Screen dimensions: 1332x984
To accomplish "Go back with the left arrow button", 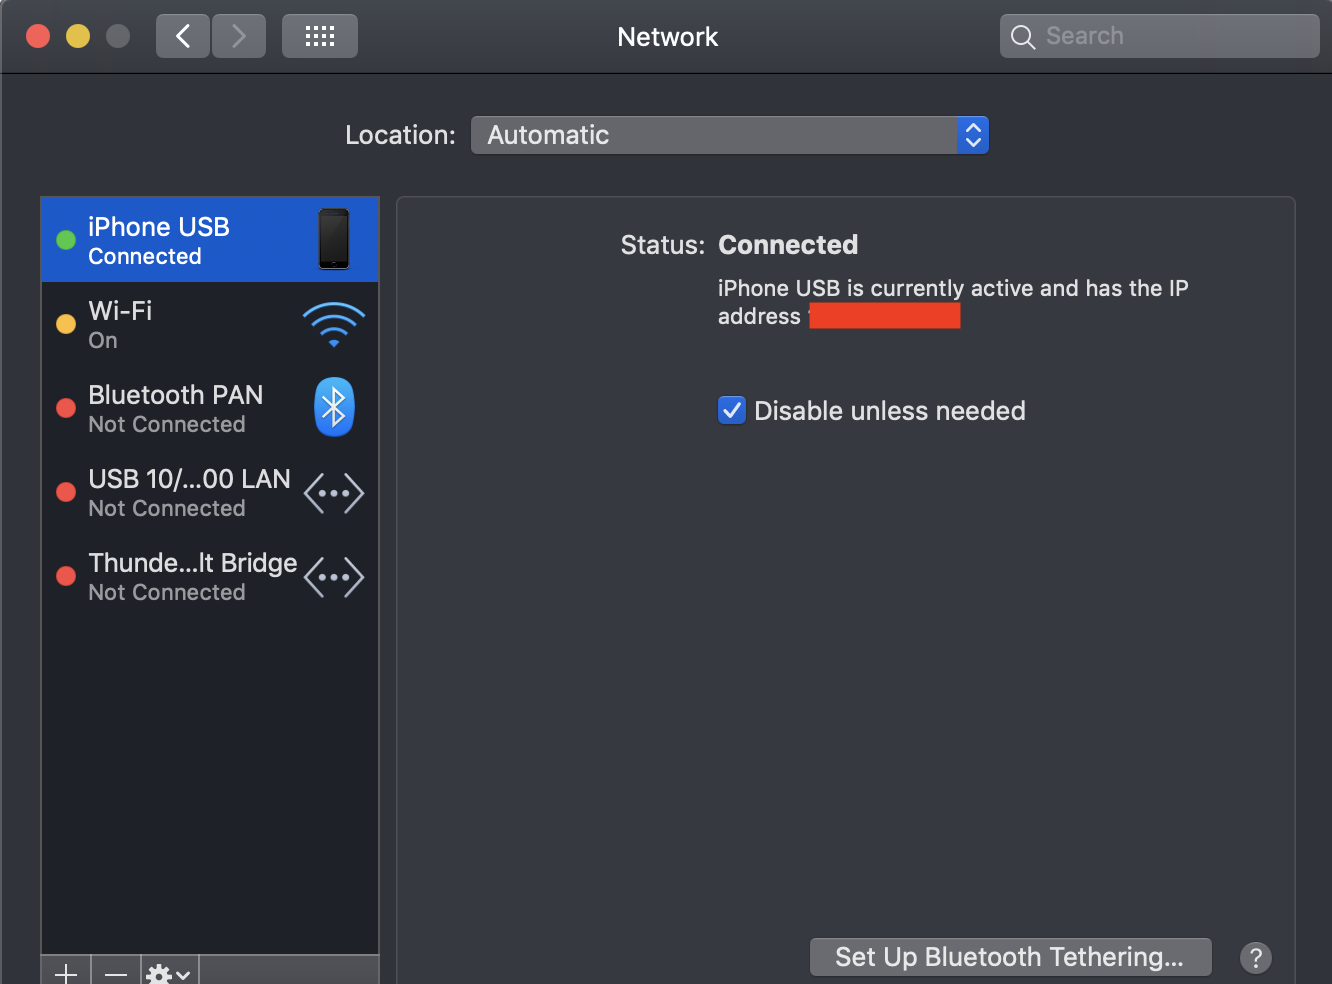I will 183,37.
